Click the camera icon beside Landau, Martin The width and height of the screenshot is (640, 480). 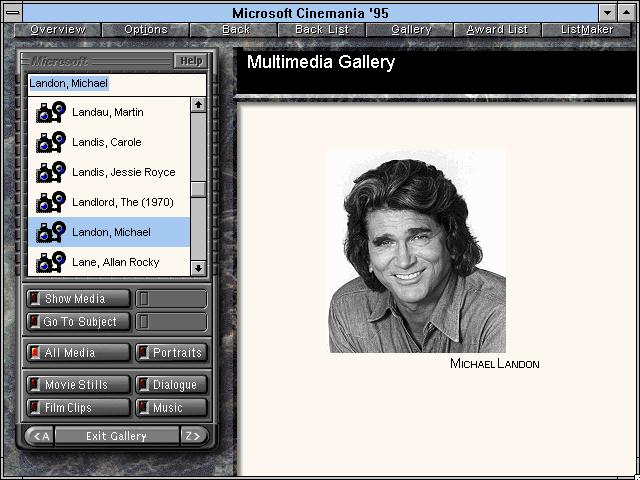(x=51, y=112)
